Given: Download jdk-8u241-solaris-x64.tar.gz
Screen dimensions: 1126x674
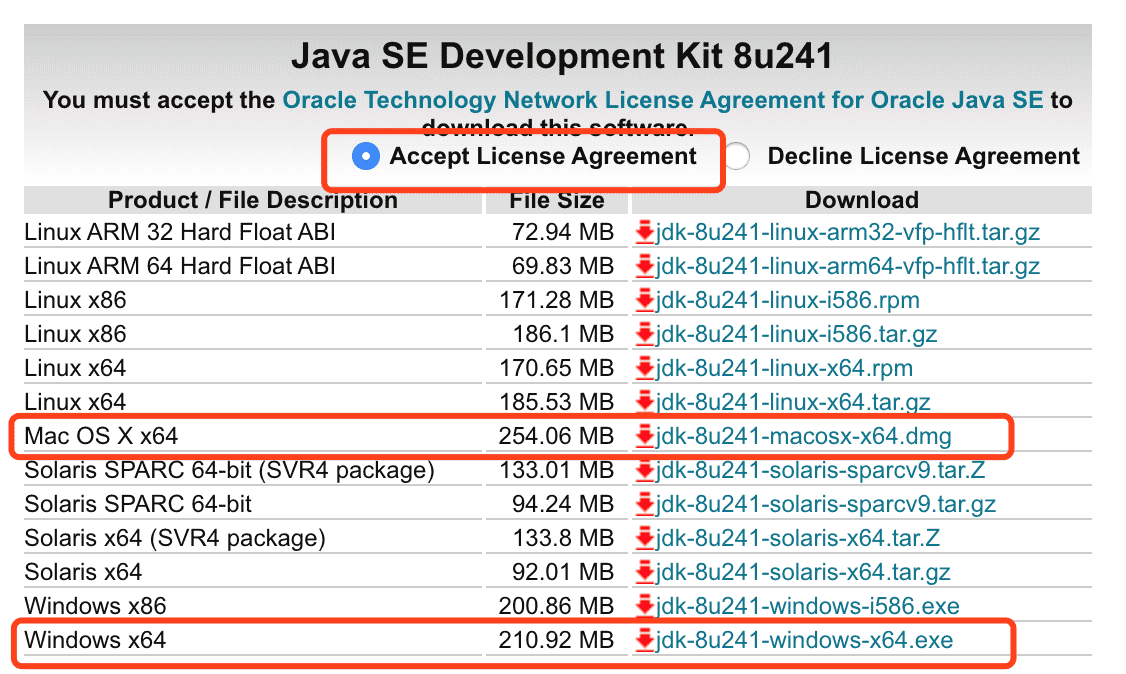Looking at the screenshot, I should 803,571.
